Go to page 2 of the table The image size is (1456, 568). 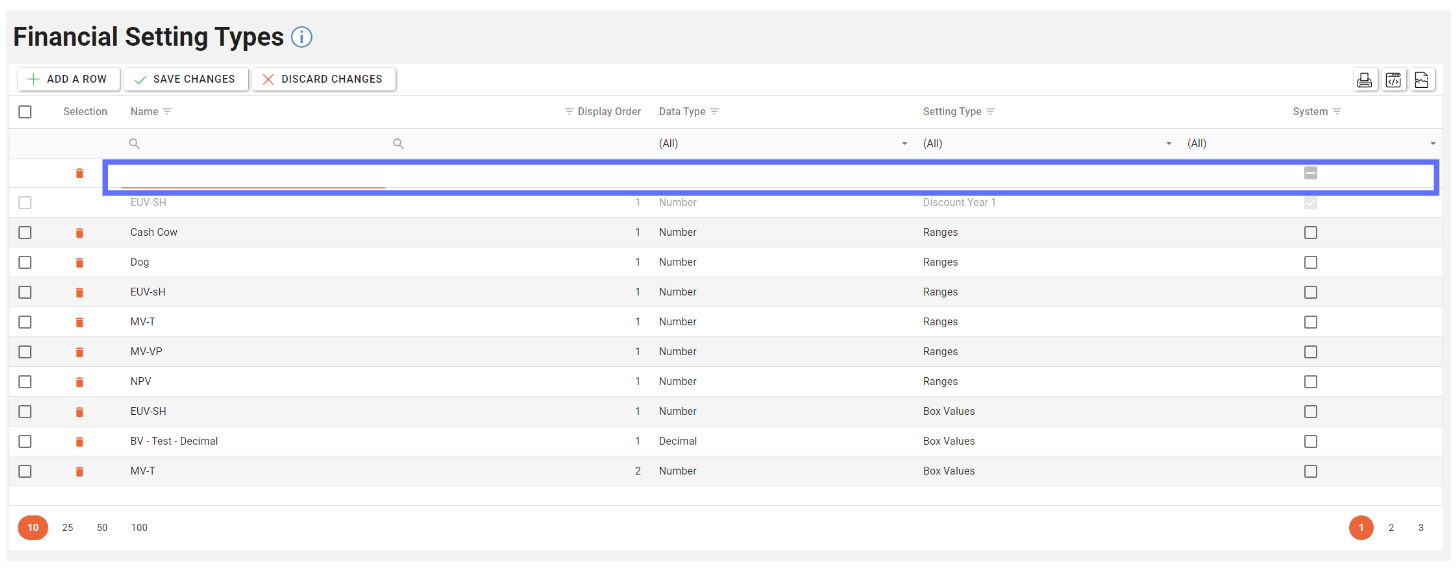[1390, 528]
